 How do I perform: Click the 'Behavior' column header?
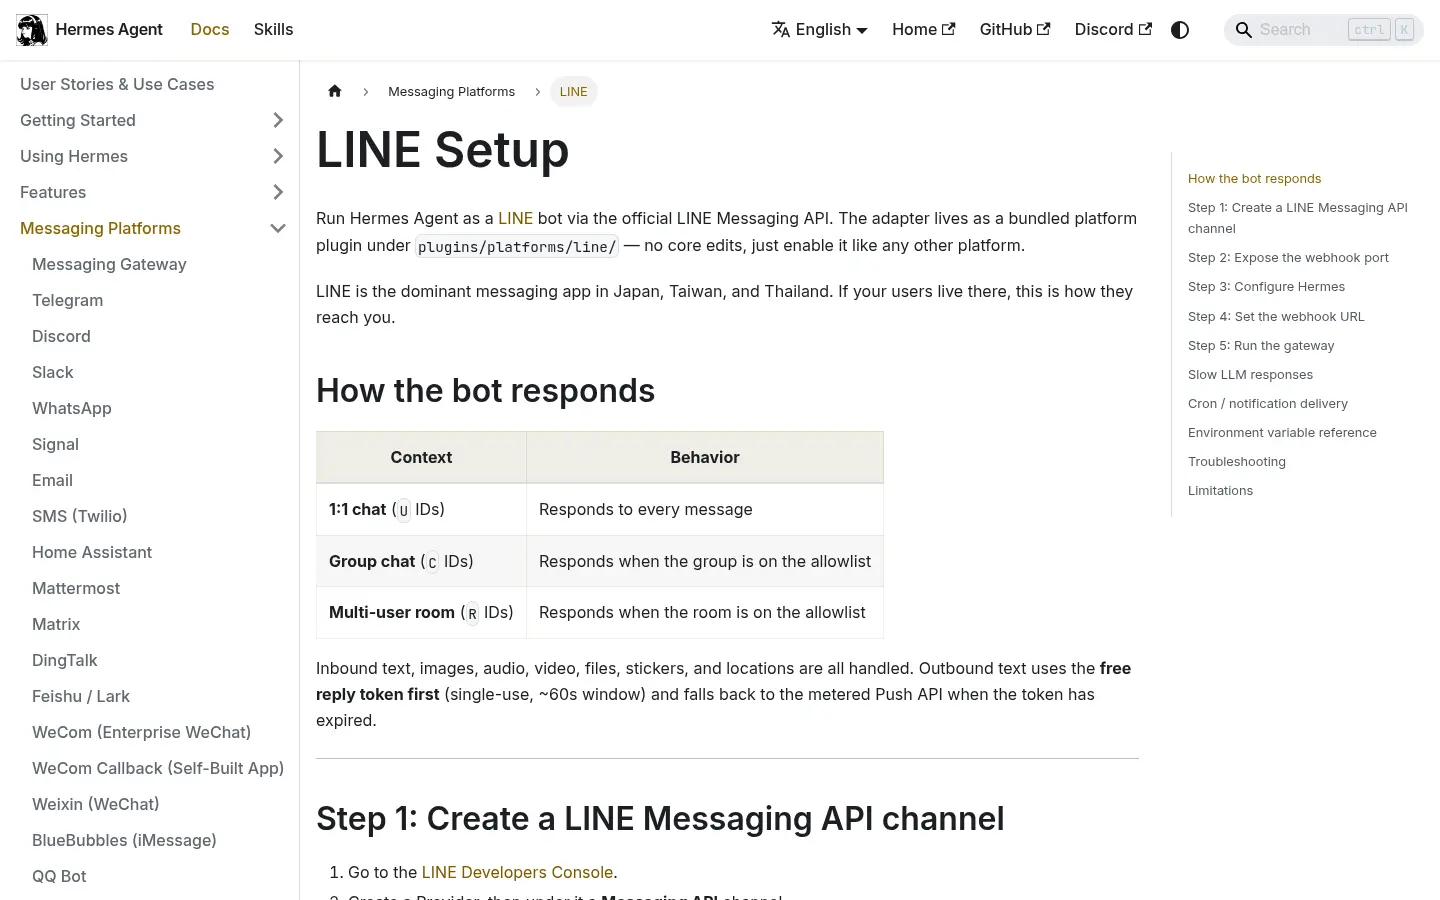[x=705, y=457]
